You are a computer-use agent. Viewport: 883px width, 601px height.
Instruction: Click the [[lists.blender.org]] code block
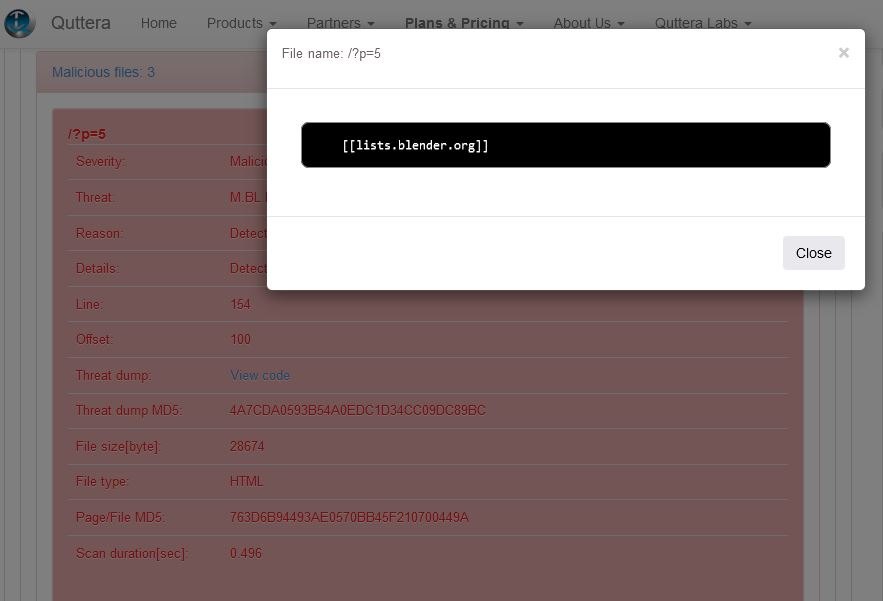click(x=565, y=145)
